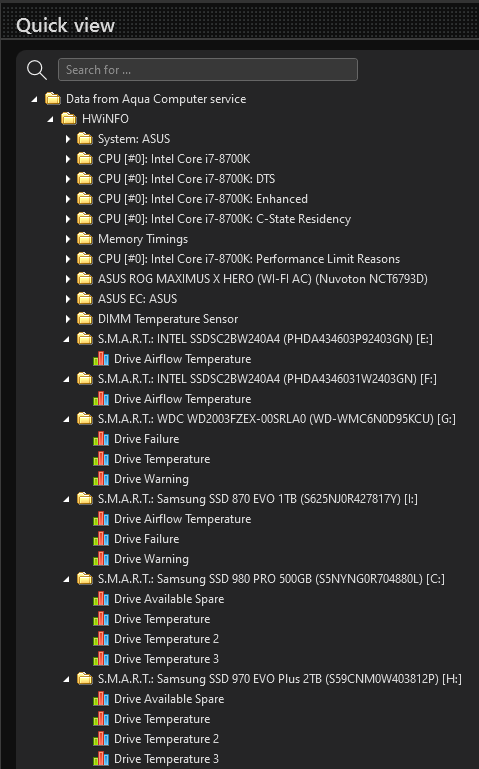Viewport: 479px width, 769px height.
Task: Select S.M.A.R.T. INTEL SSDSC2BW240A4 [E:] label
Action: click(265, 339)
